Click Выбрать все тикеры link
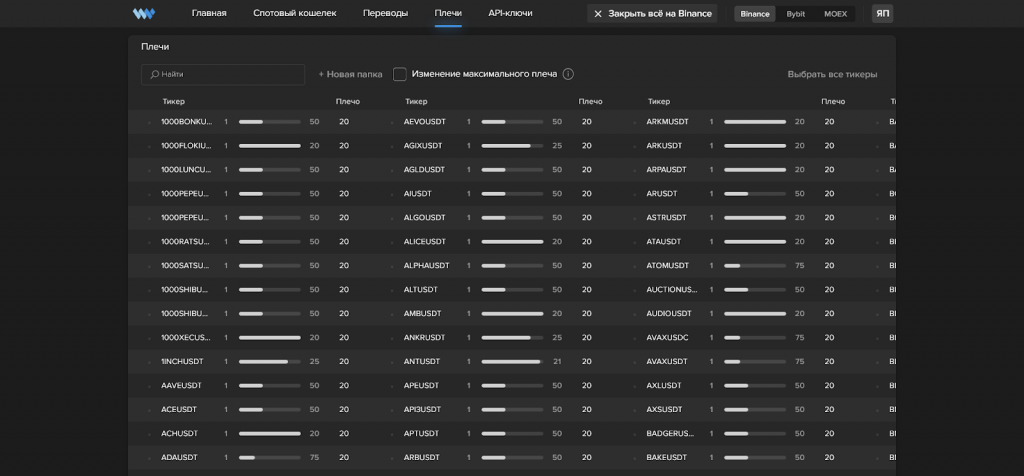 pos(832,74)
